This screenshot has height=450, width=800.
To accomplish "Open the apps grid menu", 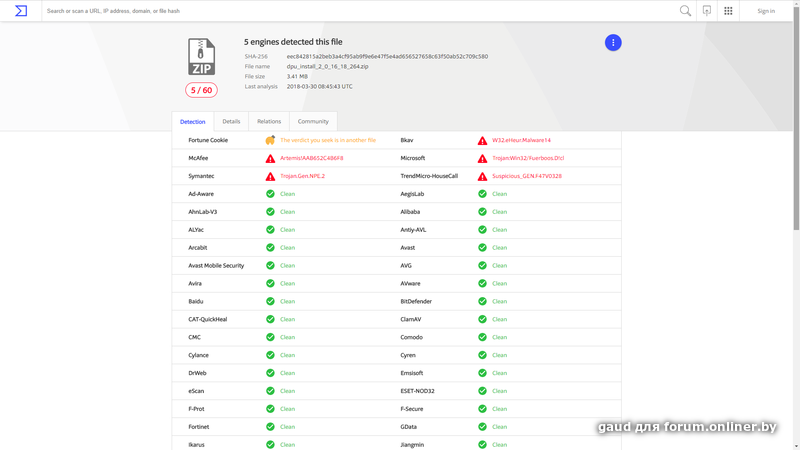I will click(728, 11).
